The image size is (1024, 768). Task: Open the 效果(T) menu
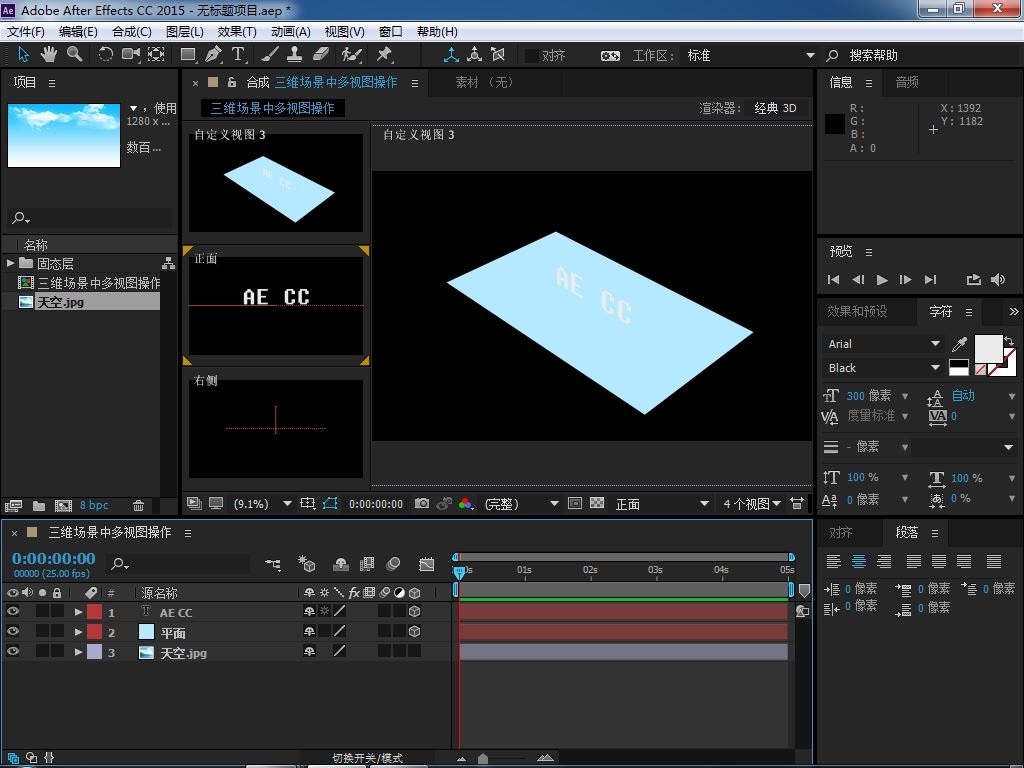pos(237,31)
